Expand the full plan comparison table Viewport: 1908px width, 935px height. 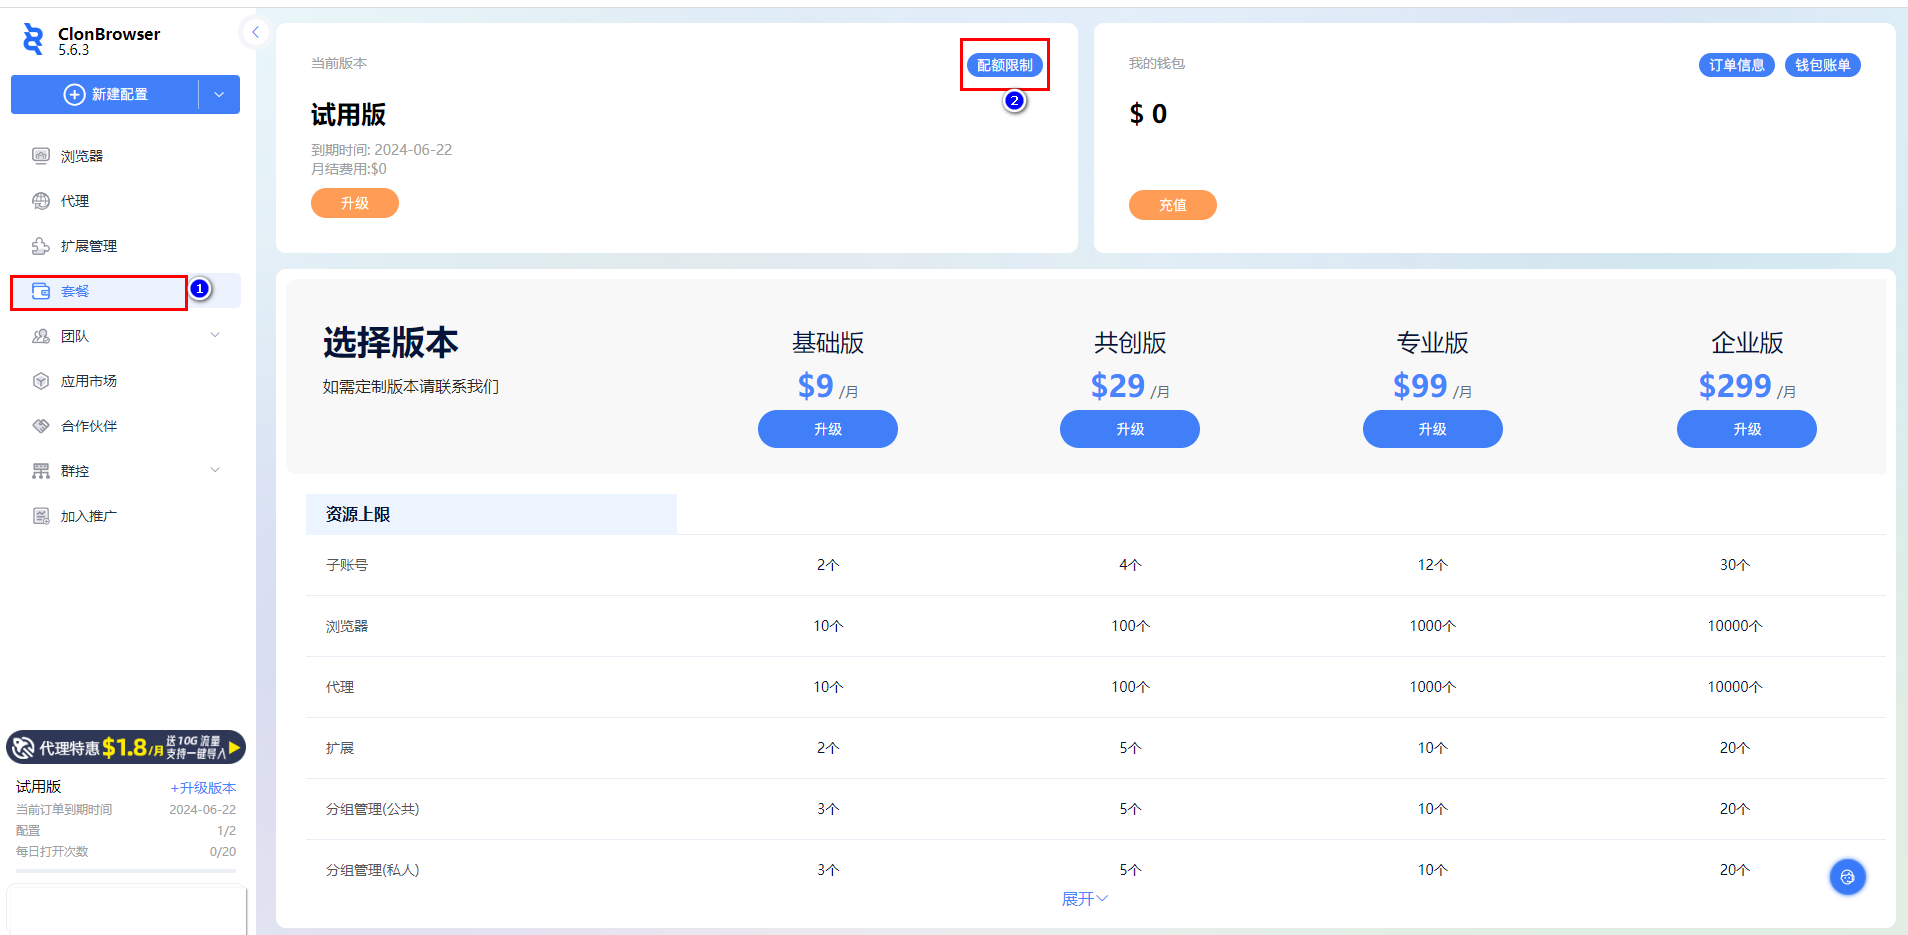pyautogui.click(x=1084, y=899)
